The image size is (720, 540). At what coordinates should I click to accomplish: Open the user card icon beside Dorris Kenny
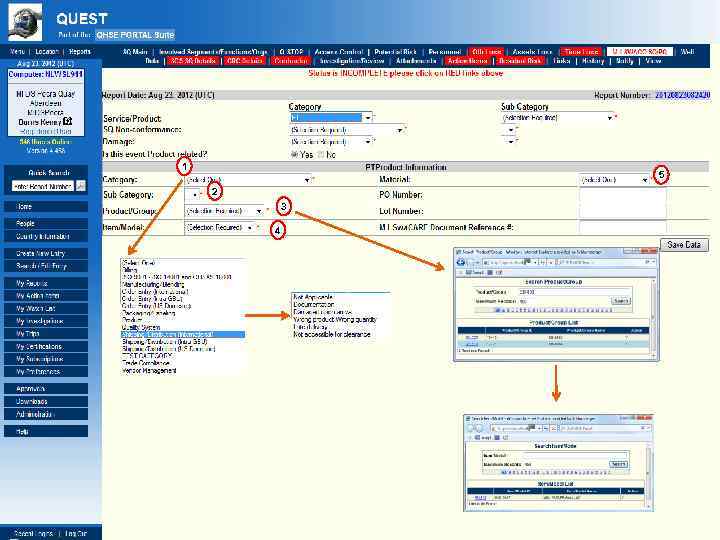click(68, 122)
